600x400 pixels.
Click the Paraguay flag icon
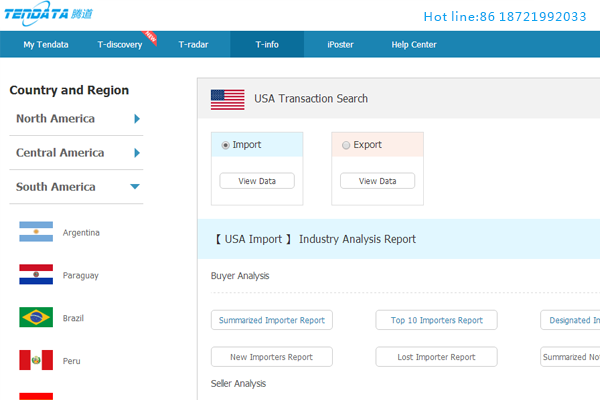(x=36, y=274)
